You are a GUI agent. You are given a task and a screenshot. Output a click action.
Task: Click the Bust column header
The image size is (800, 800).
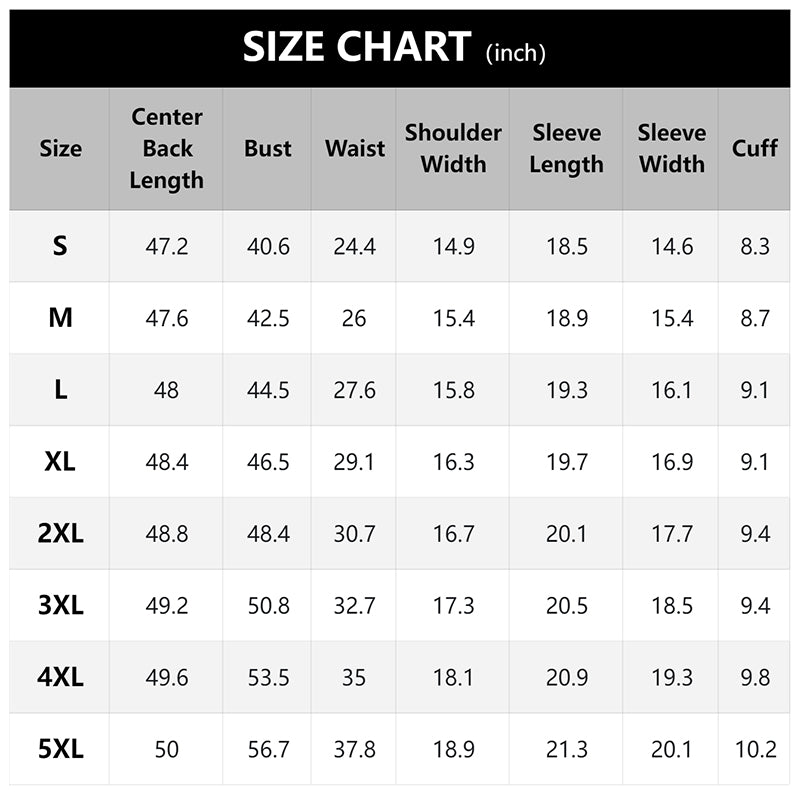268,148
